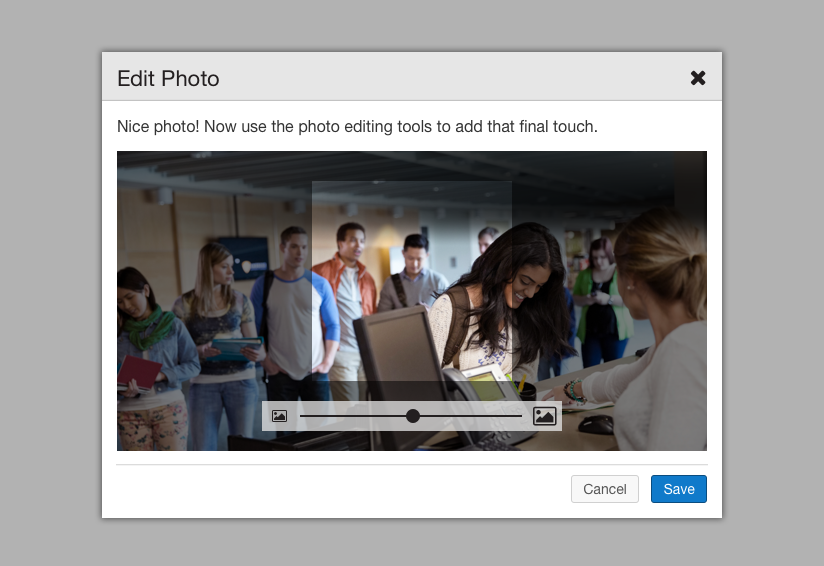This screenshot has width=824, height=566.
Task: Click the small image zoom-out icon
Action: [279, 416]
